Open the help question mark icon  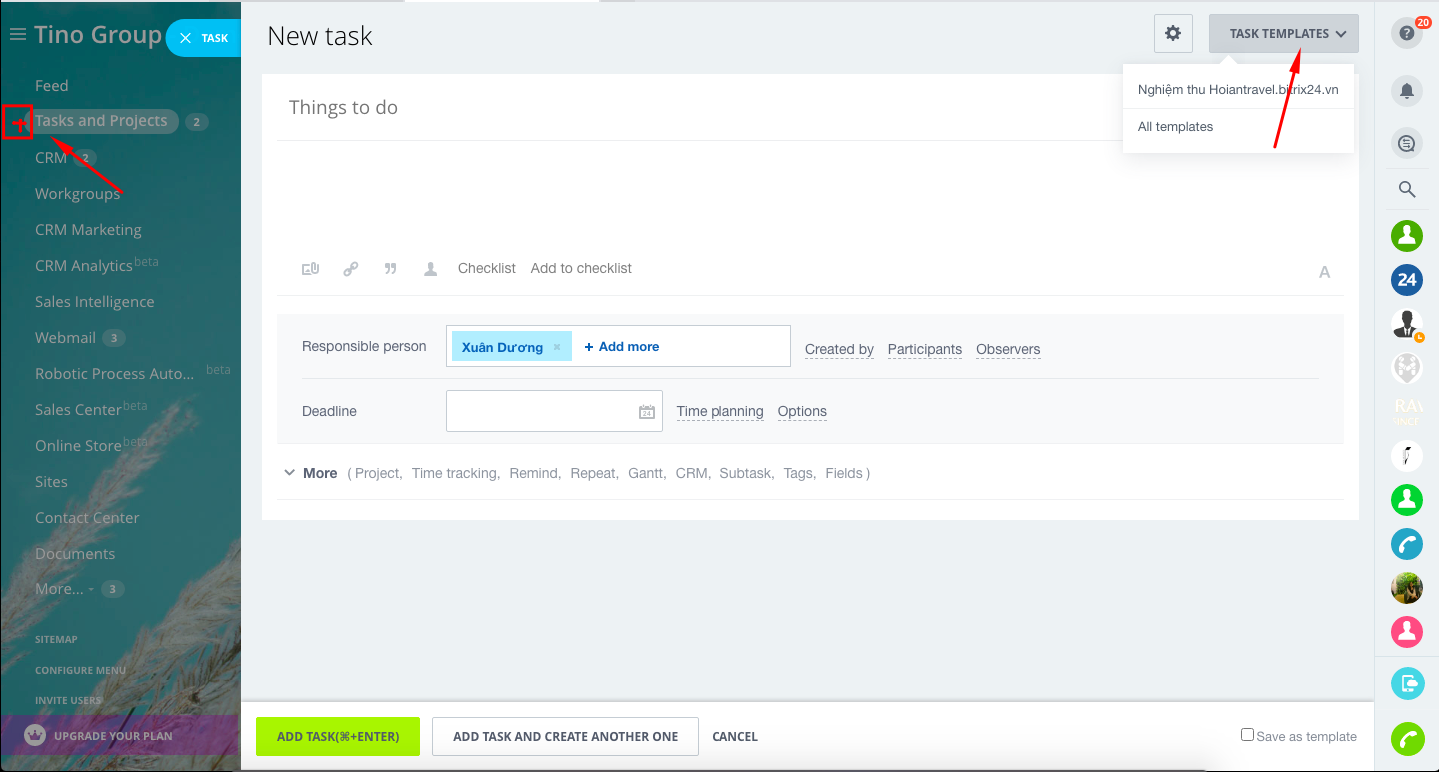(x=1407, y=34)
